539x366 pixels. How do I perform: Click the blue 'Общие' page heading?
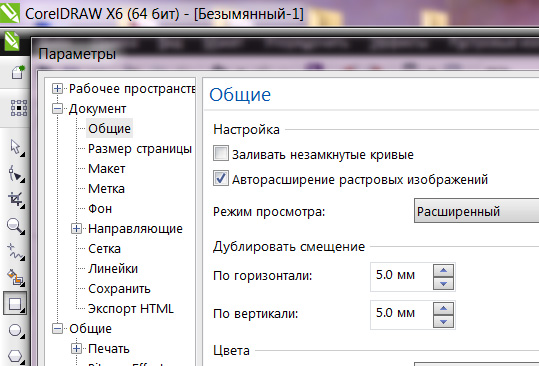[x=240, y=95]
